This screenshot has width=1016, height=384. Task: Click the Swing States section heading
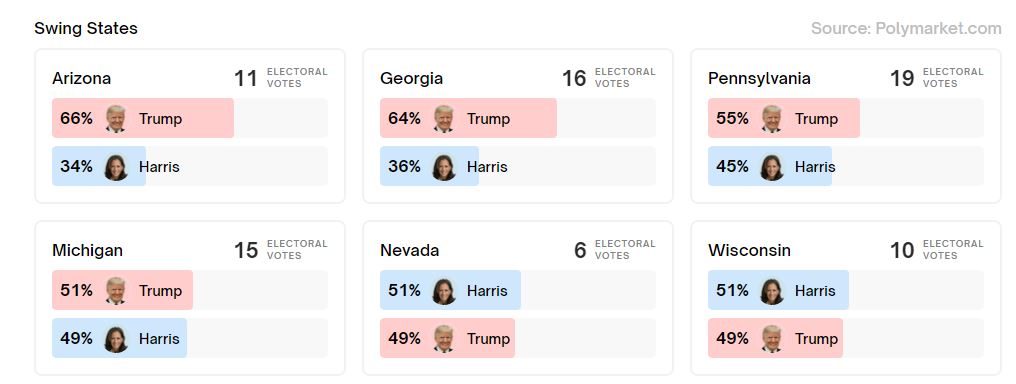86,28
